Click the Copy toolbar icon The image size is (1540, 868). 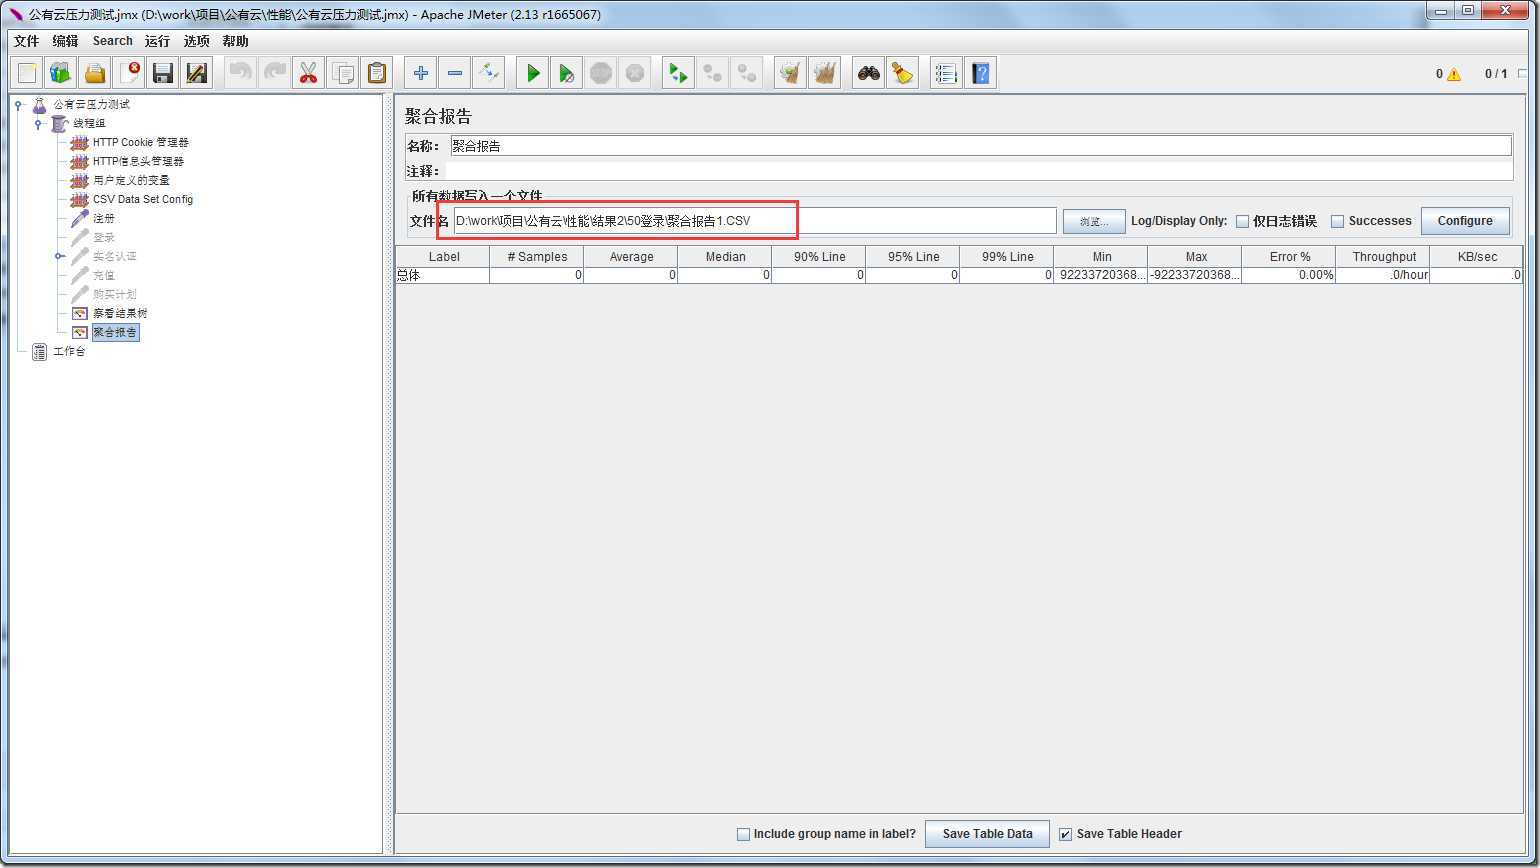[x=343, y=73]
